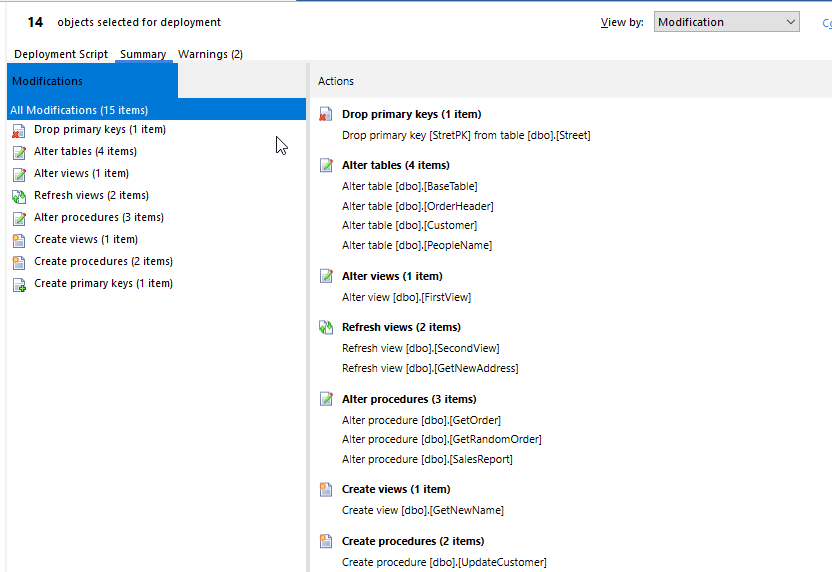This screenshot has height=572, width=832.
Task: Click the Refresh views icon in Actions pane
Action: [x=326, y=327]
